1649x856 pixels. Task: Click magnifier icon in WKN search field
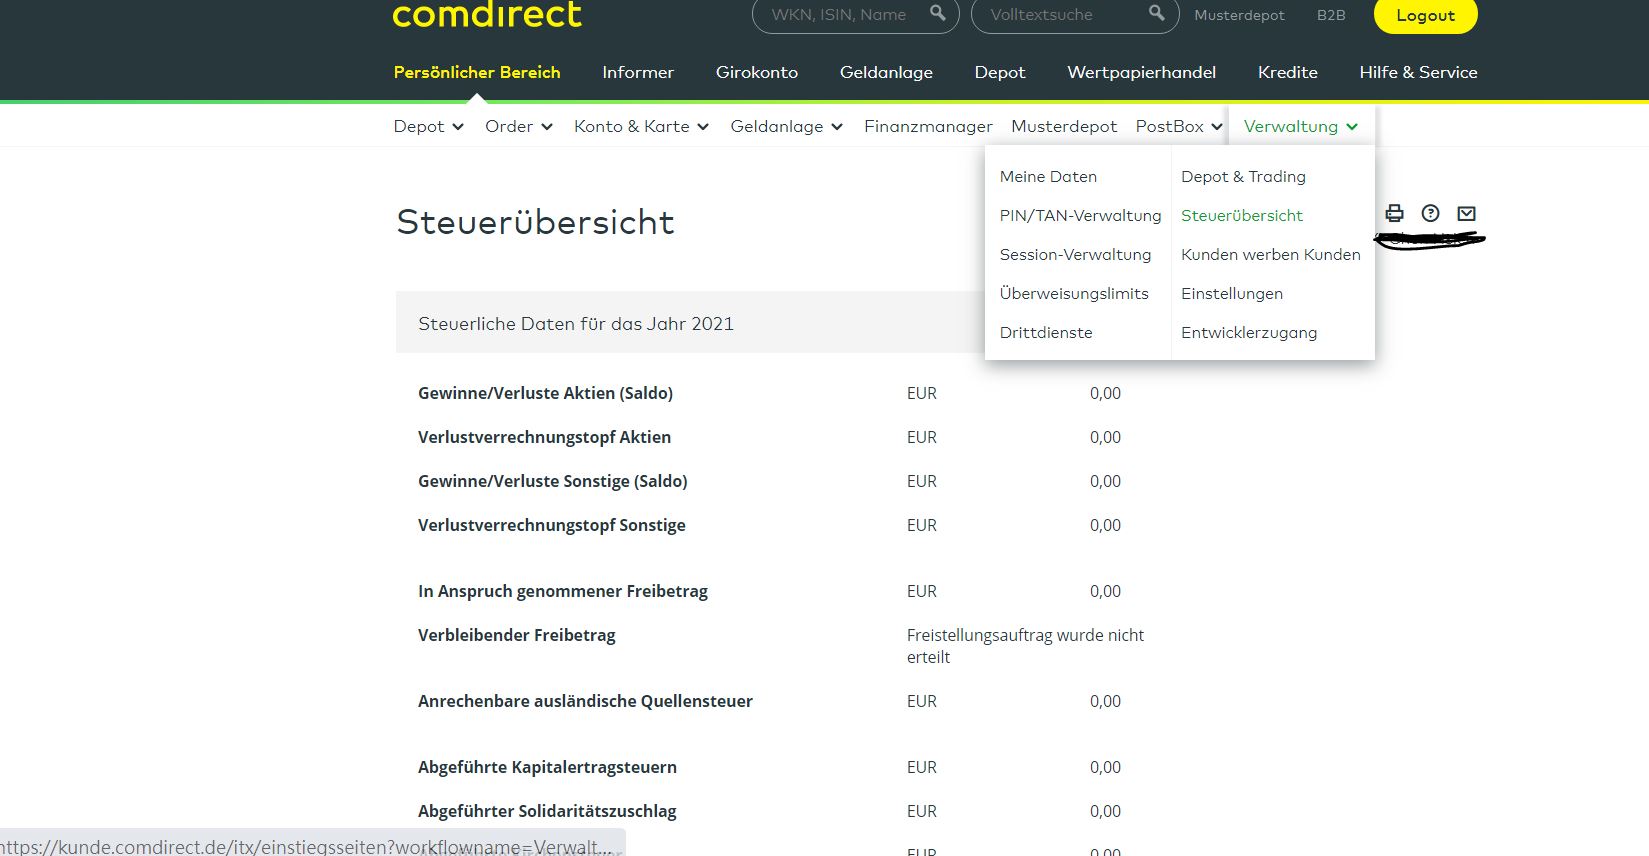(x=937, y=13)
